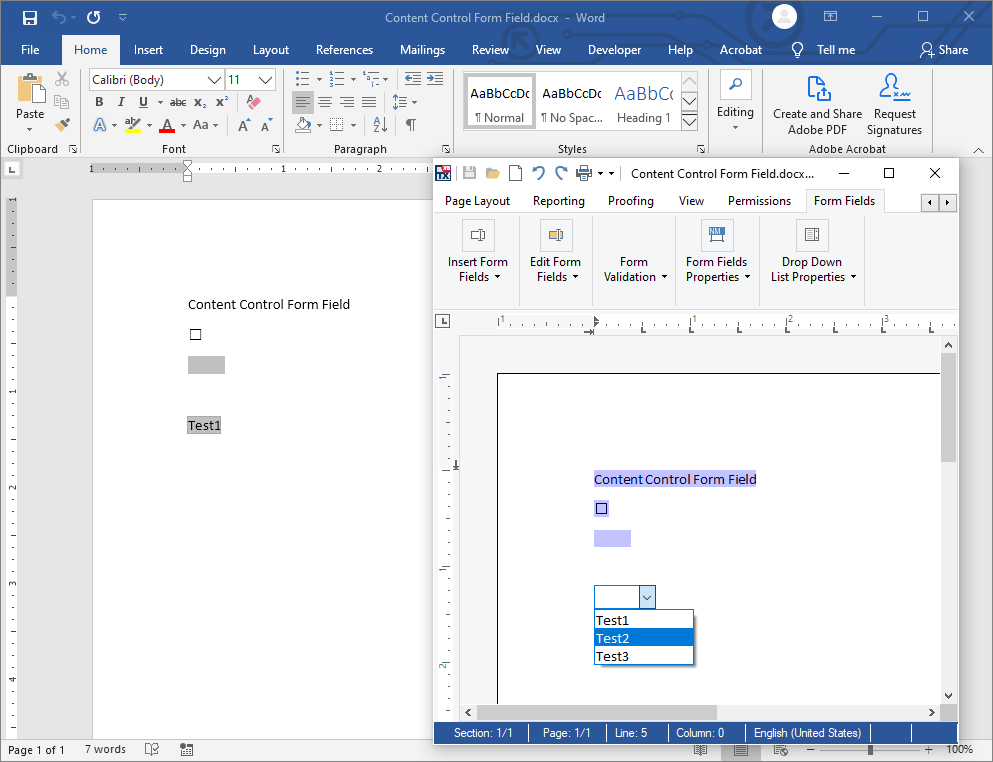The width and height of the screenshot is (993, 762).
Task: Click the Form Validation icon
Action: click(634, 252)
